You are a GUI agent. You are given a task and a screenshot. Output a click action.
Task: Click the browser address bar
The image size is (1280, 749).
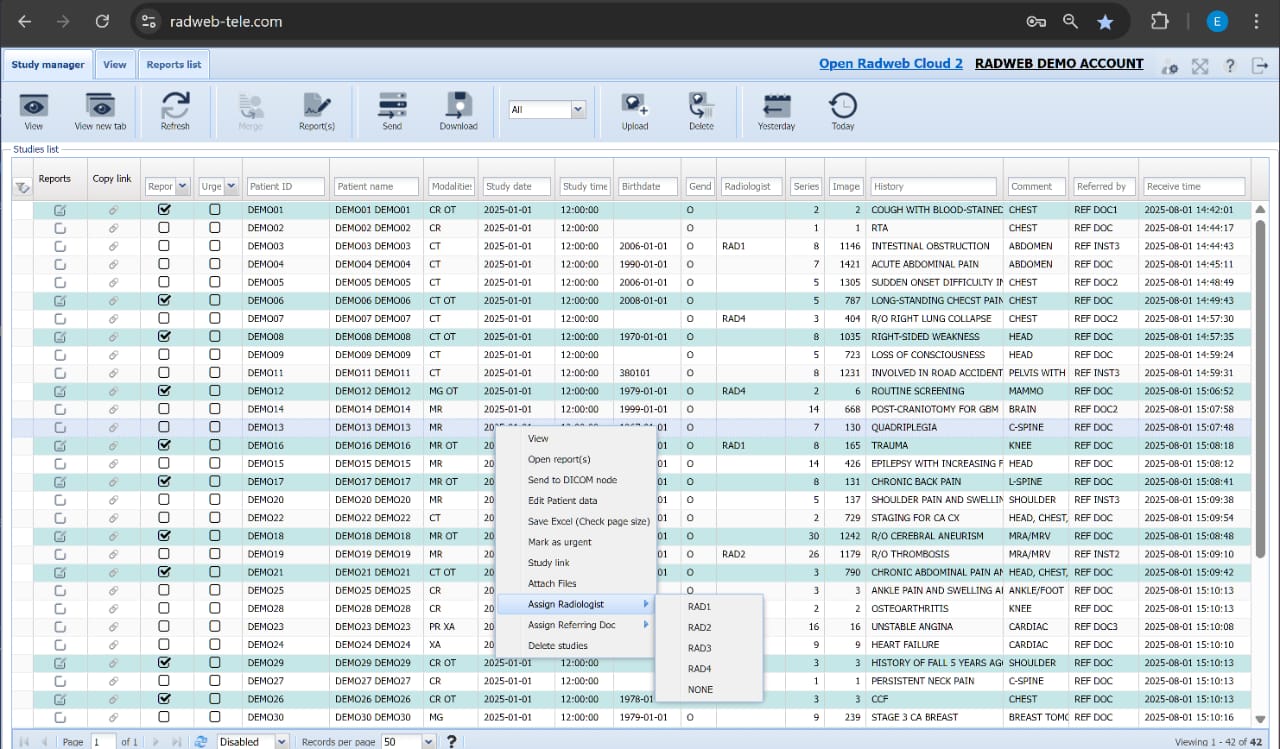580,21
